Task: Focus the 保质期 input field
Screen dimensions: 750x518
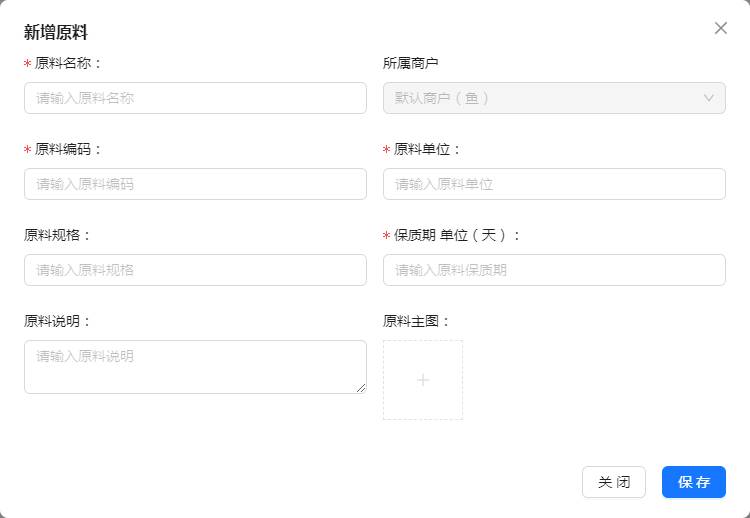Action: [x=554, y=270]
